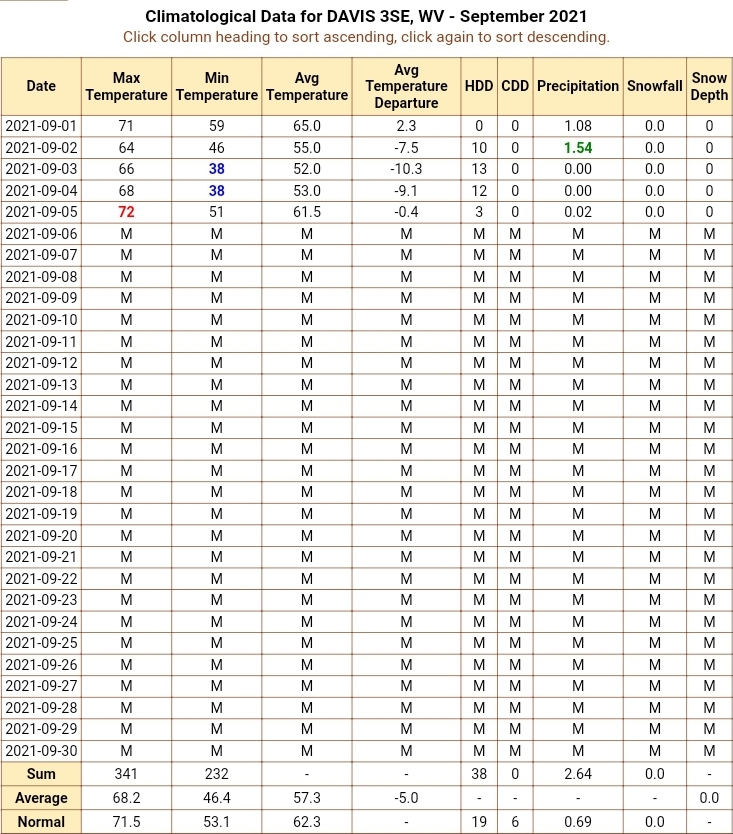
Task: Click the average max temperature 68.2
Action: click(126, 798)
